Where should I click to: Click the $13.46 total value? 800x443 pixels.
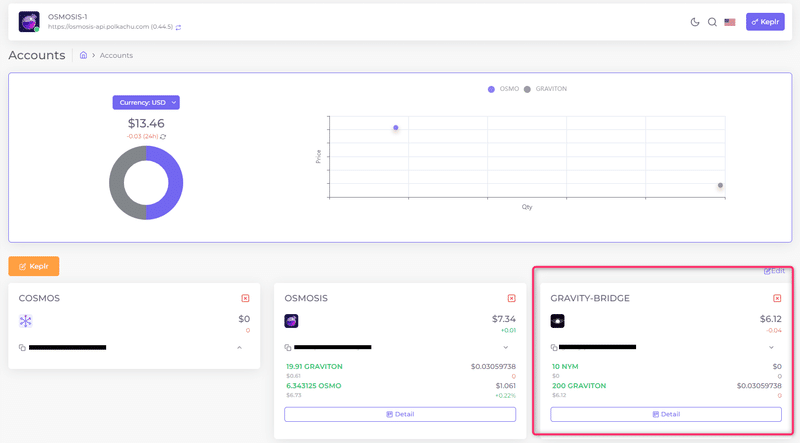(146, 124)
